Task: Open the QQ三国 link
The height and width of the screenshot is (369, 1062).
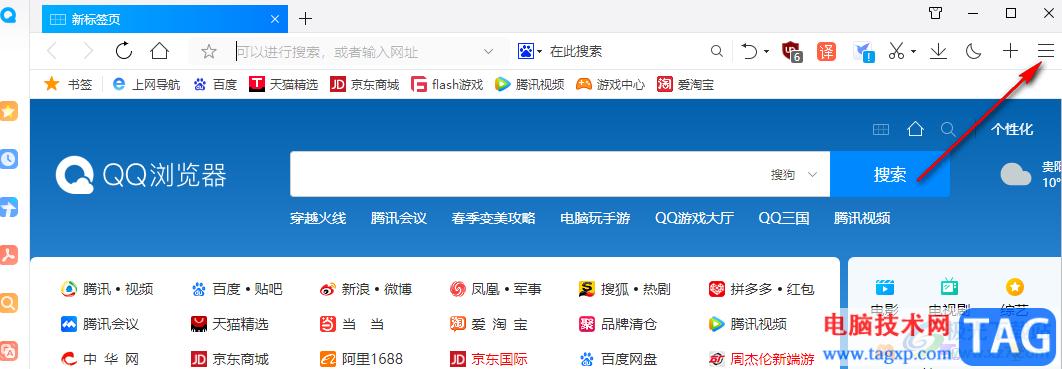Action: pos(784,218)
